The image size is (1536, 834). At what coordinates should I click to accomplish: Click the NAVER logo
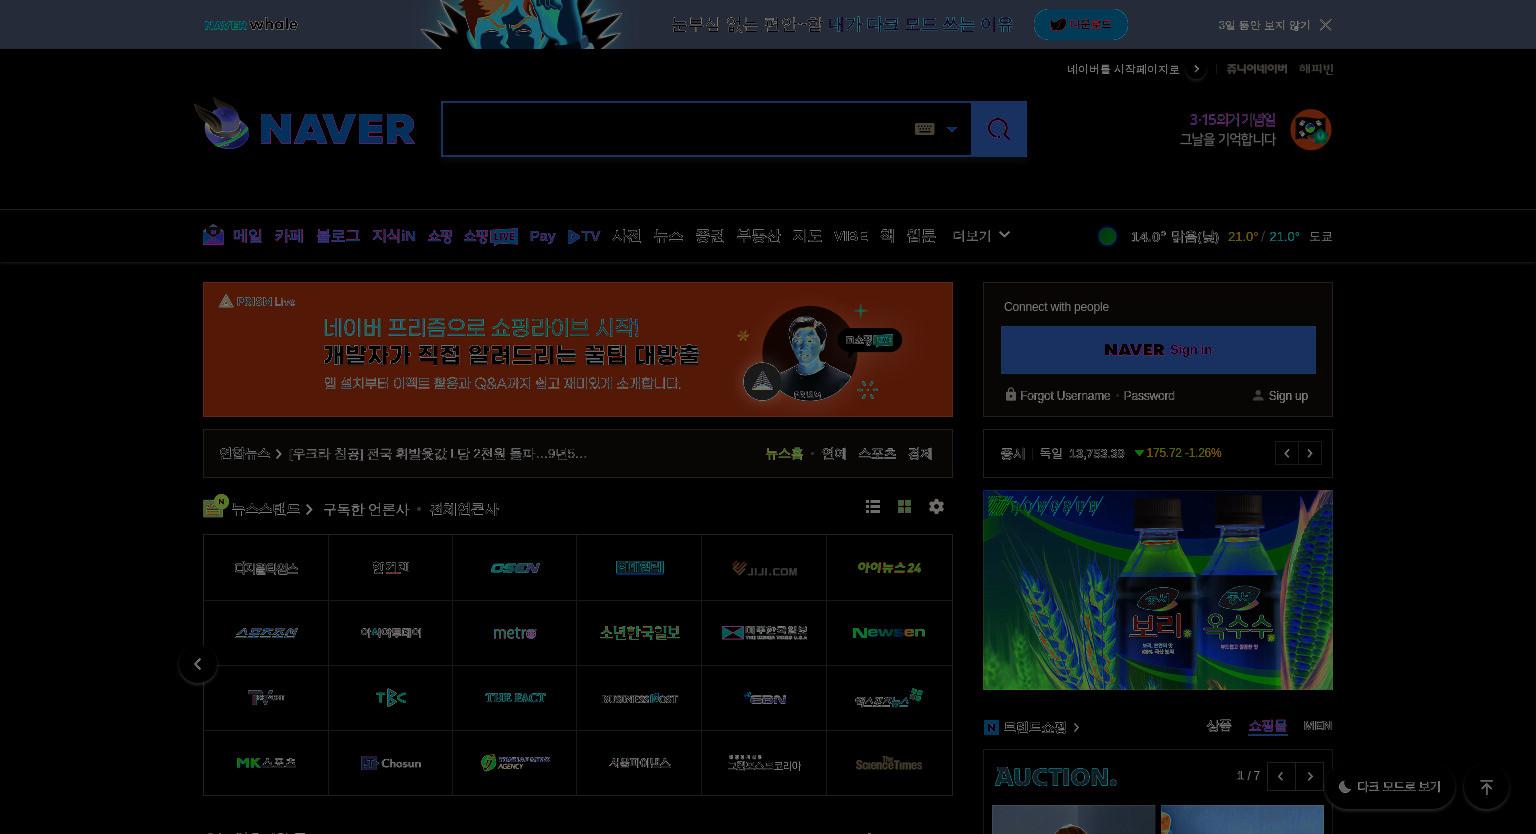pos(337,130)
